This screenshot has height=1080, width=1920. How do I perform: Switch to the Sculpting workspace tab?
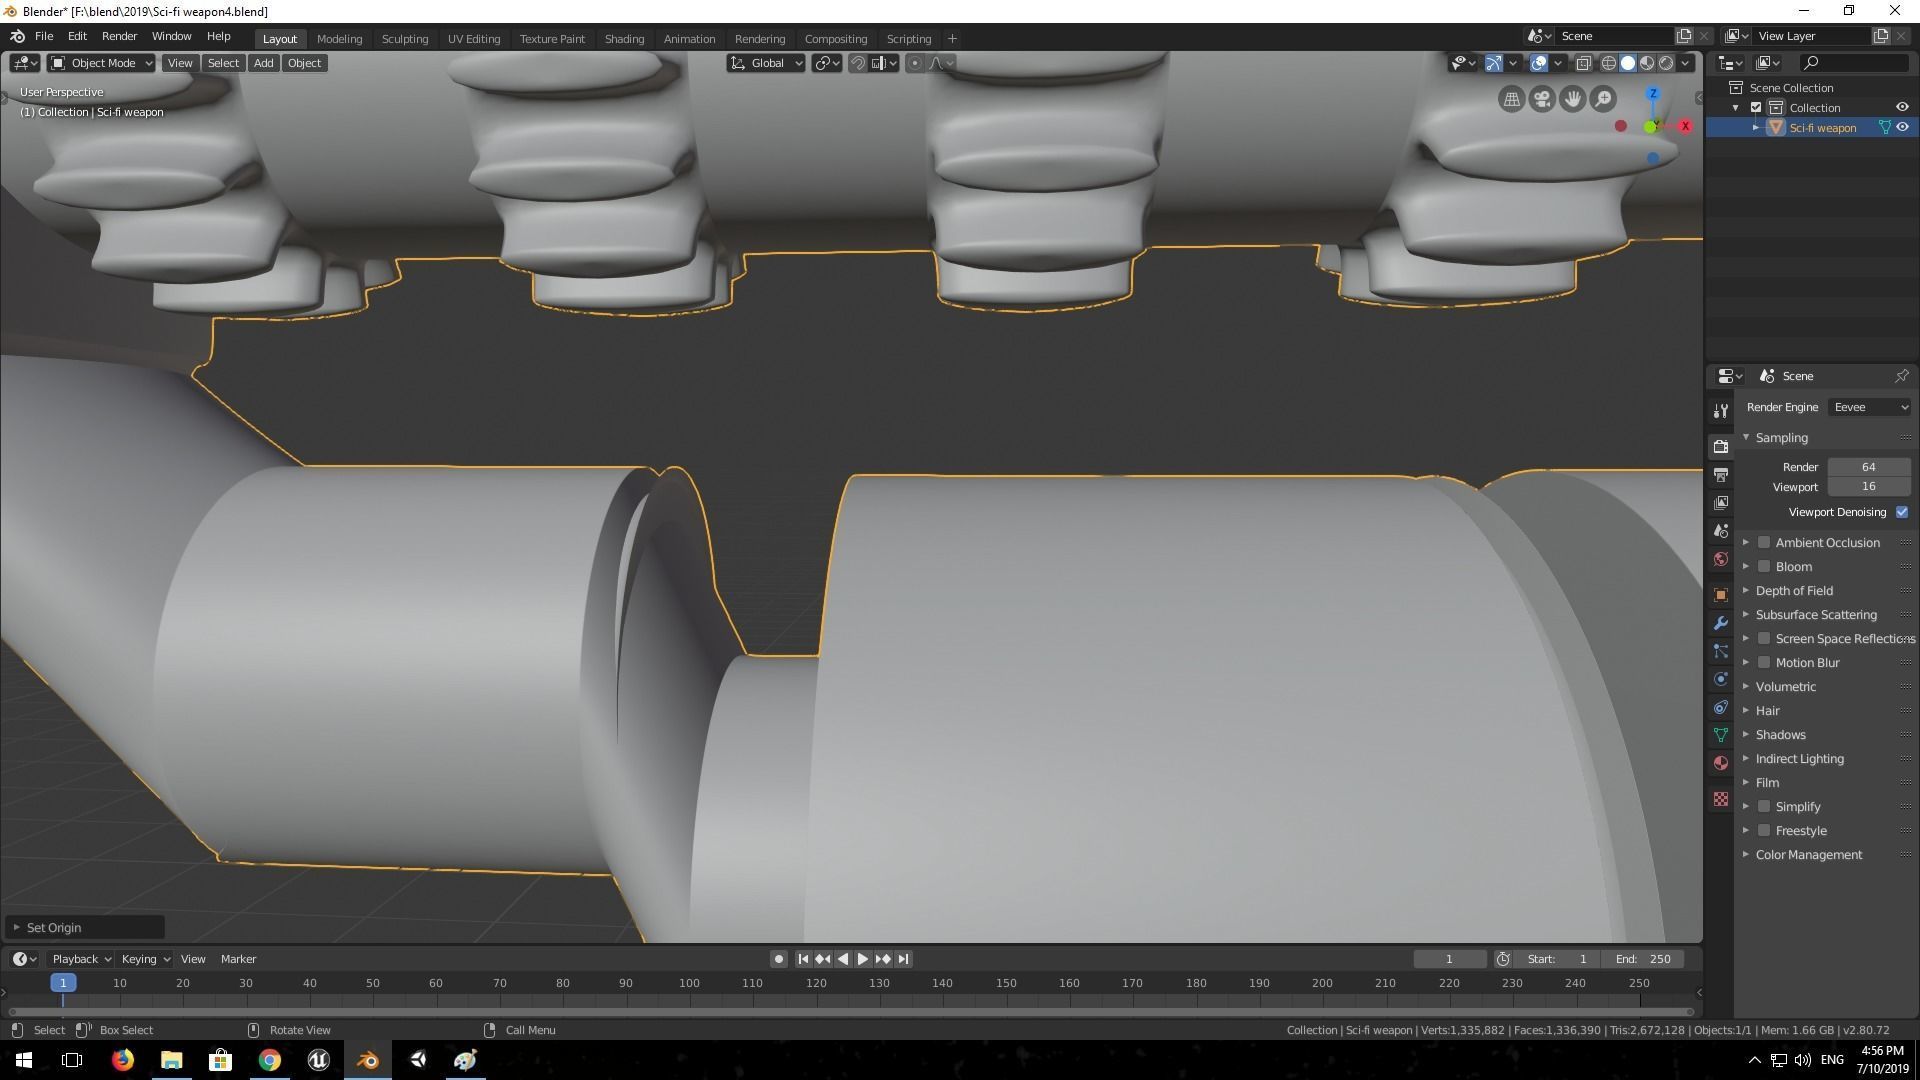pyautogui.click(x=404, y=39)
